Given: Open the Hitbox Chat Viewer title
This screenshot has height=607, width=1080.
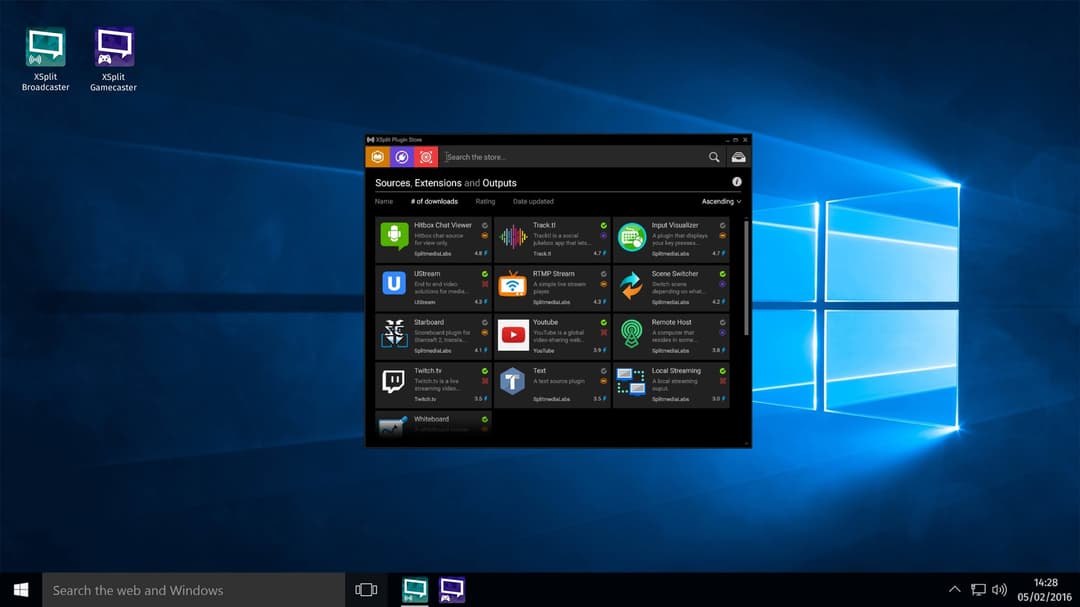Looking at the screenshot, I should [x=443, y=225].
